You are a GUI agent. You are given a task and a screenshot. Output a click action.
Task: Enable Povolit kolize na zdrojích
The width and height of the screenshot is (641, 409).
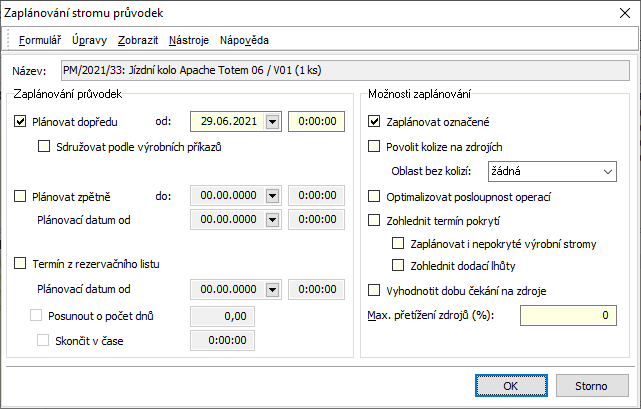pyautogui.click(x=375, y=146)
